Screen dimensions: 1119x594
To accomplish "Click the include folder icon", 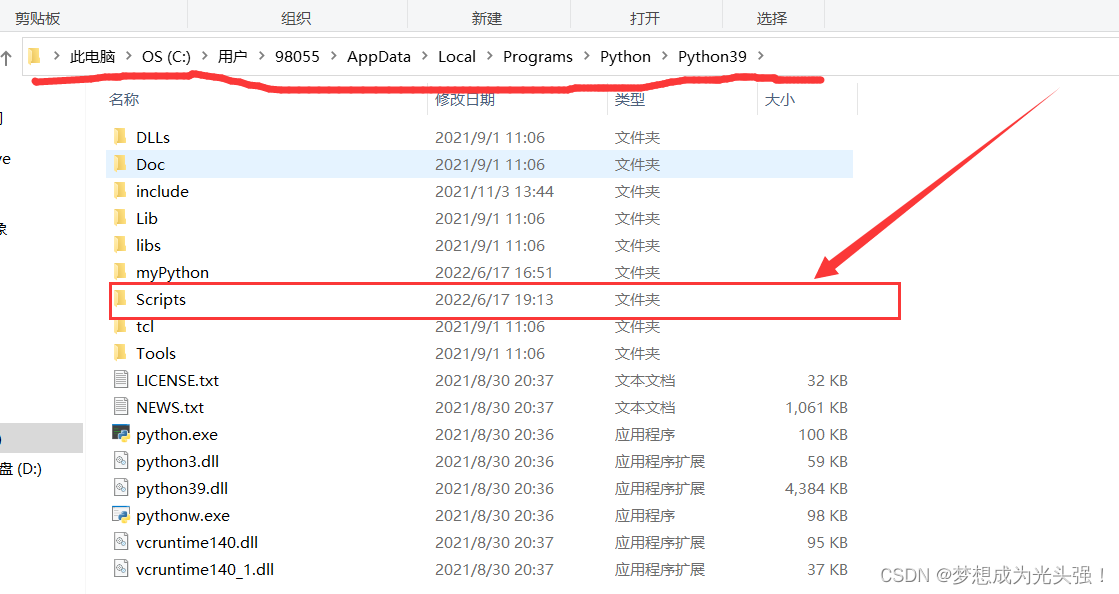I will tap(120, 191).
